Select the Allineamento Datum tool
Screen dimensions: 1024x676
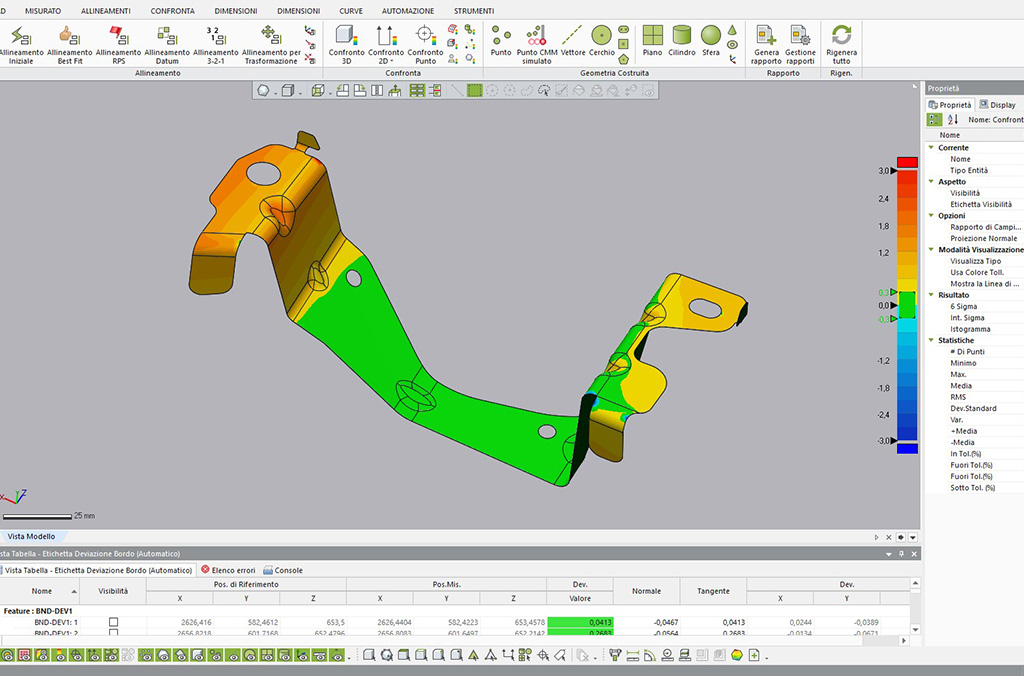click(x=167, y=44)
